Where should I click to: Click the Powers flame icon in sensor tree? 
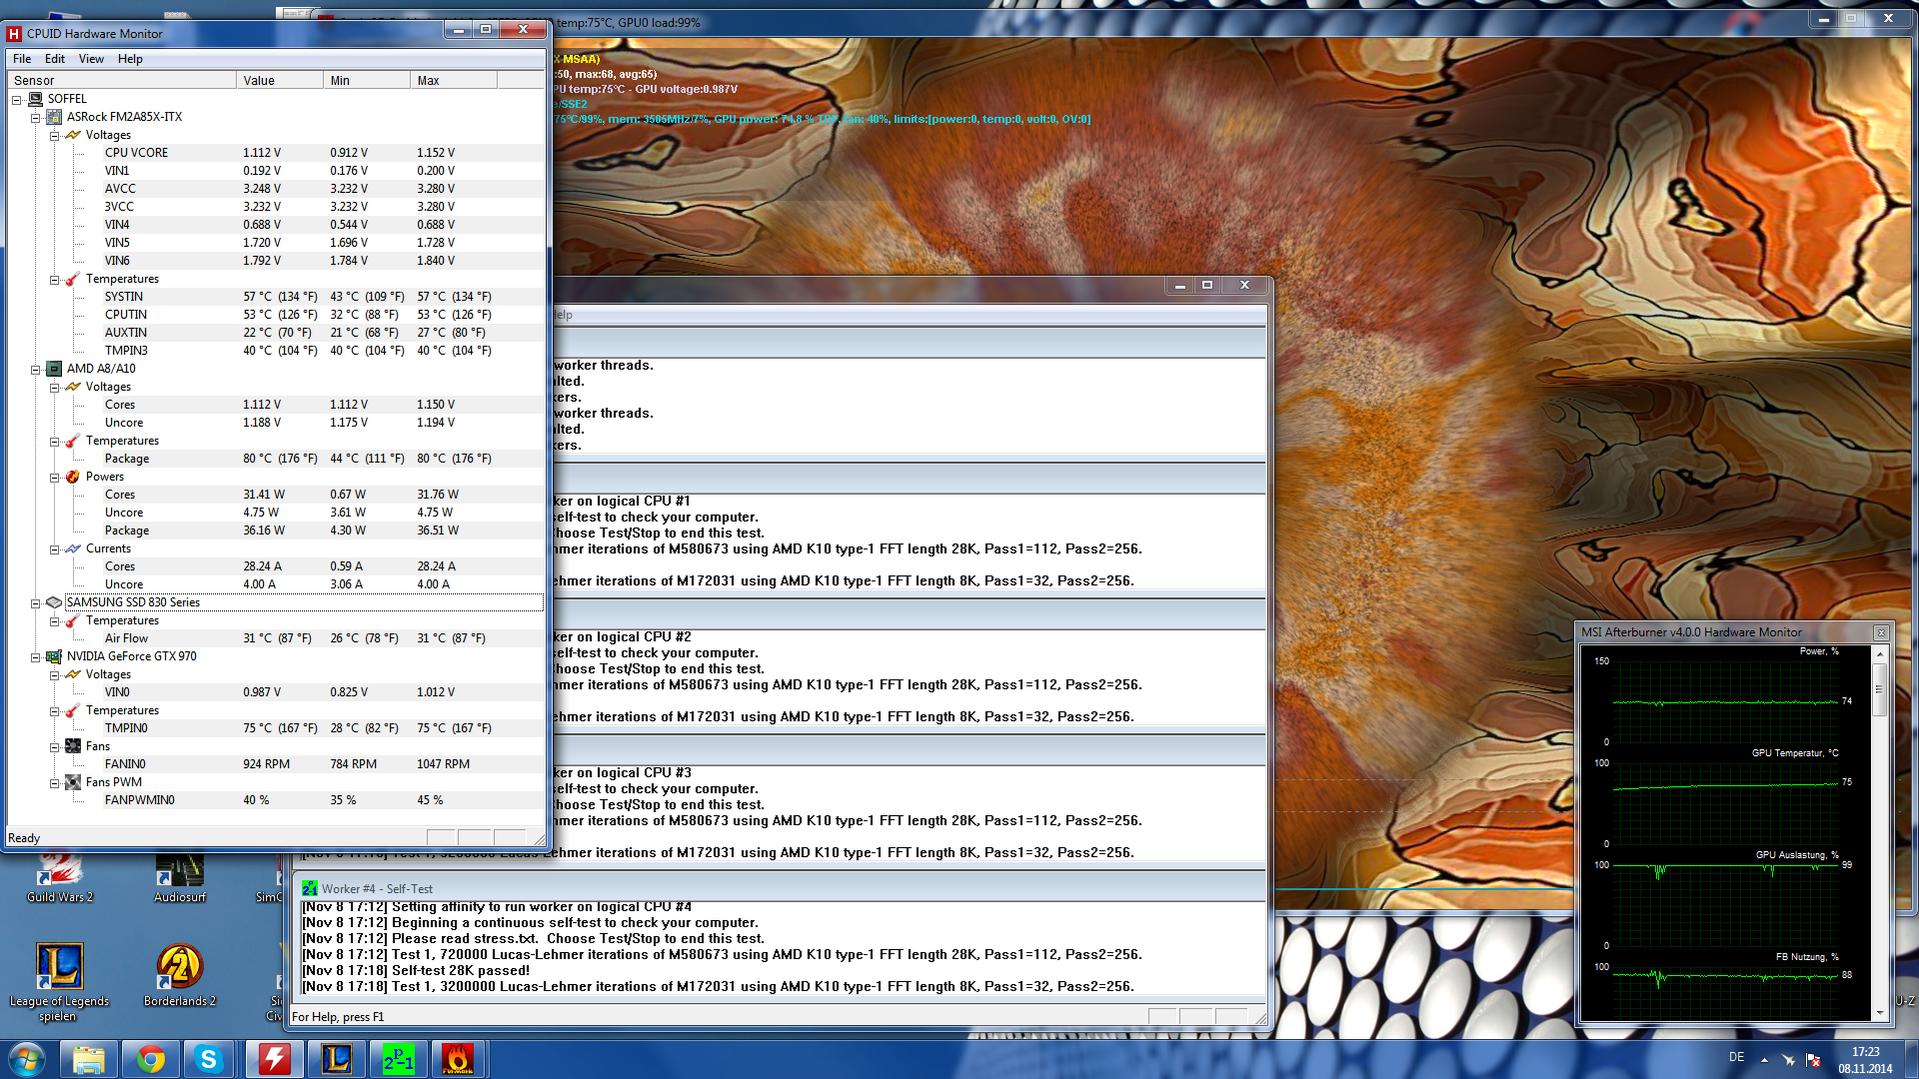73,477
